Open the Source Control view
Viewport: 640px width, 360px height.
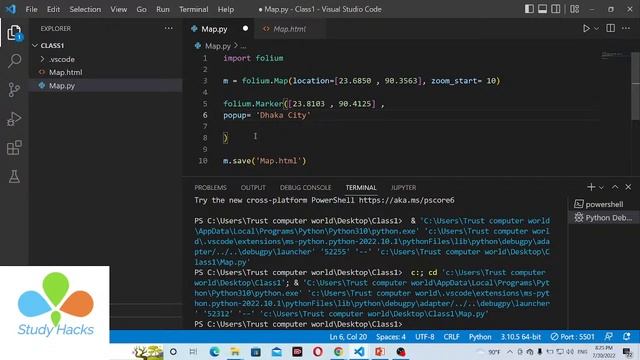14,90
